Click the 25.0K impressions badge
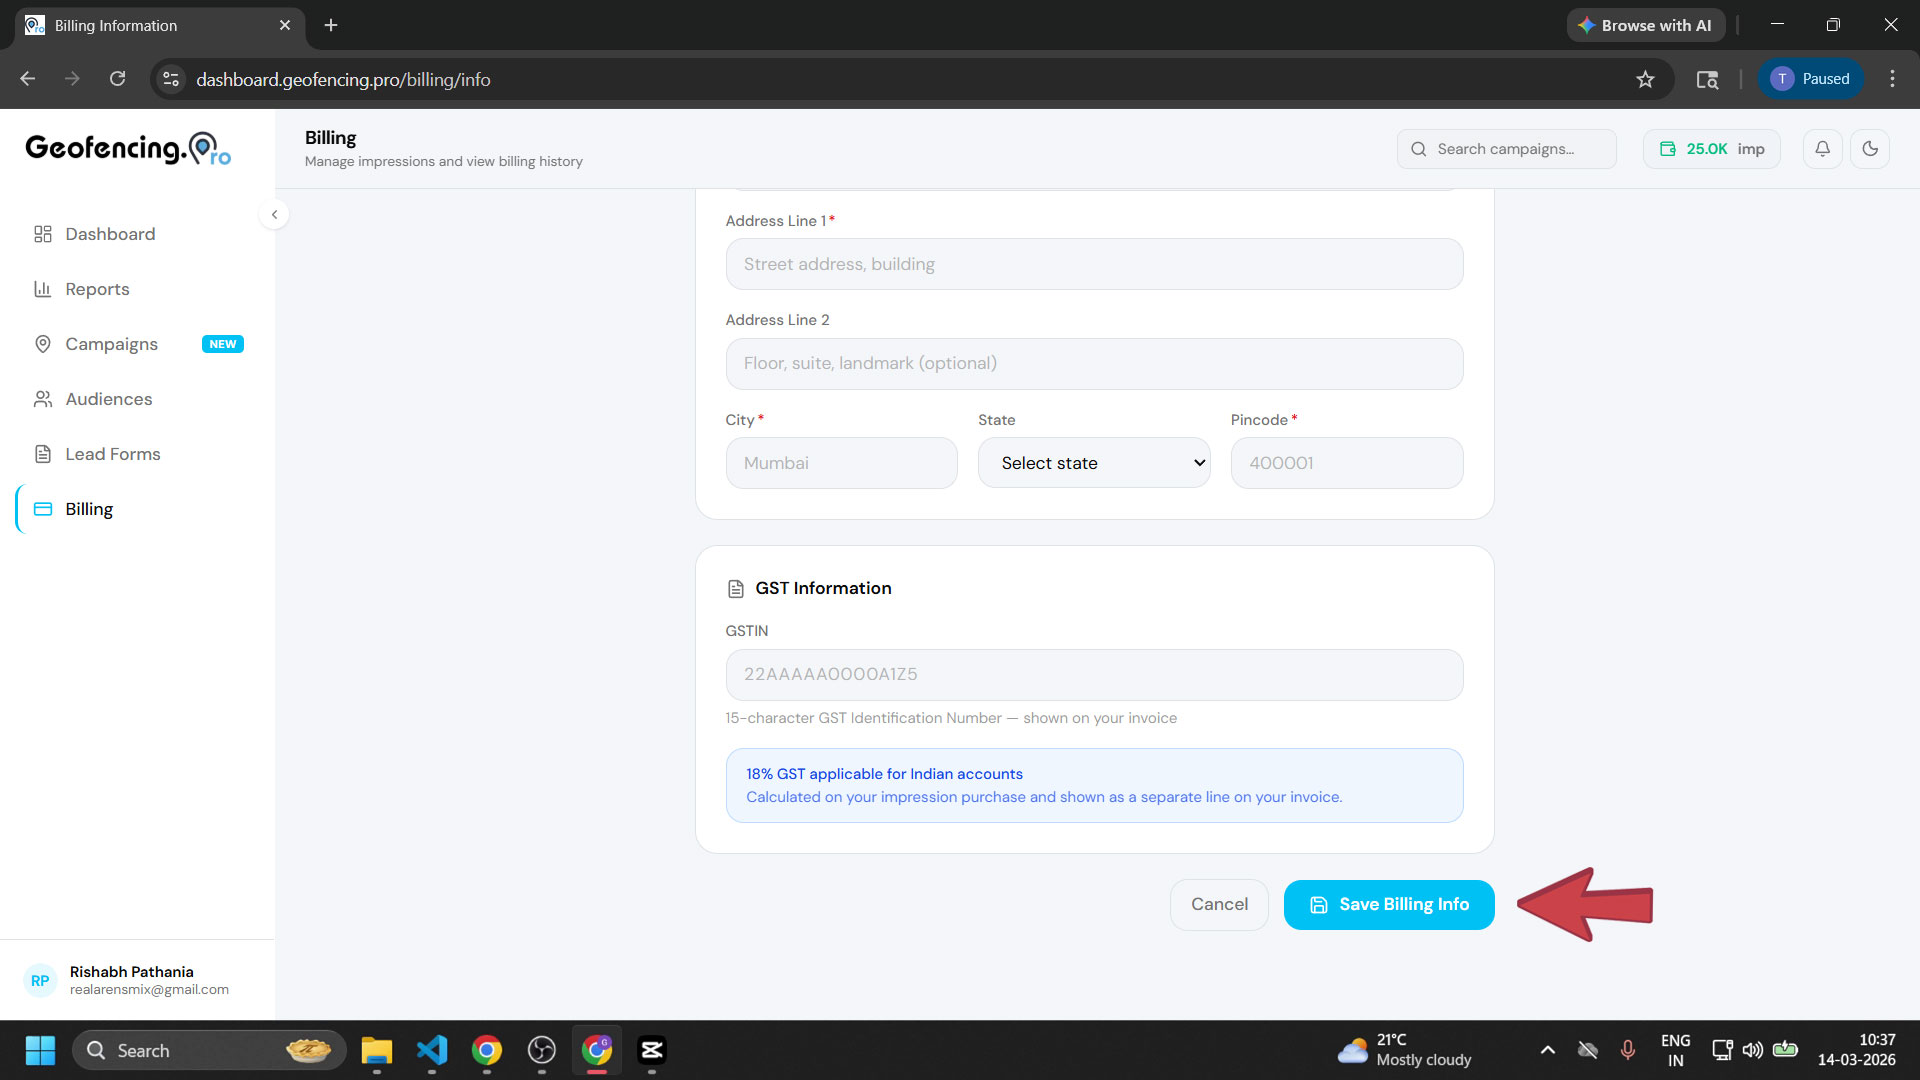The image size is (1920, 1080). [1711, 148]
